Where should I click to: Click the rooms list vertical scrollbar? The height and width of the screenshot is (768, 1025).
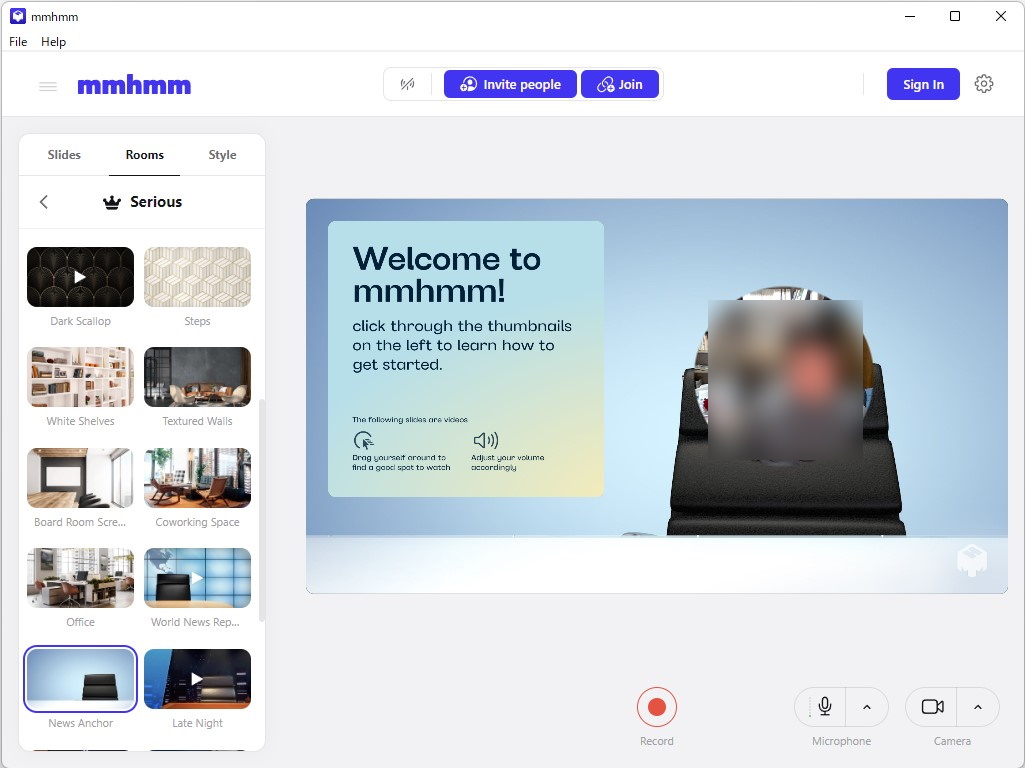coord(262,510)
